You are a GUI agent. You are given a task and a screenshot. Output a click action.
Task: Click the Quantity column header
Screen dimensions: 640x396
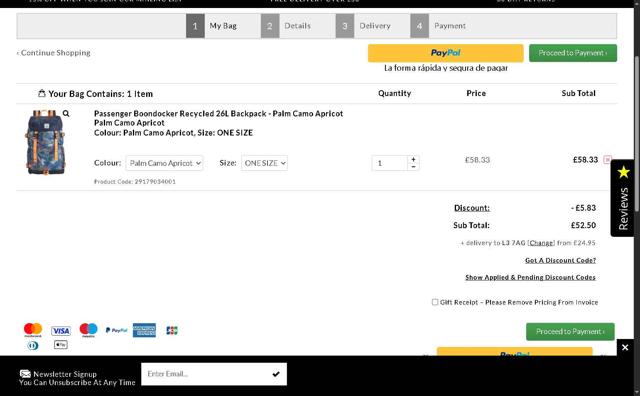(x=394, y=93)
